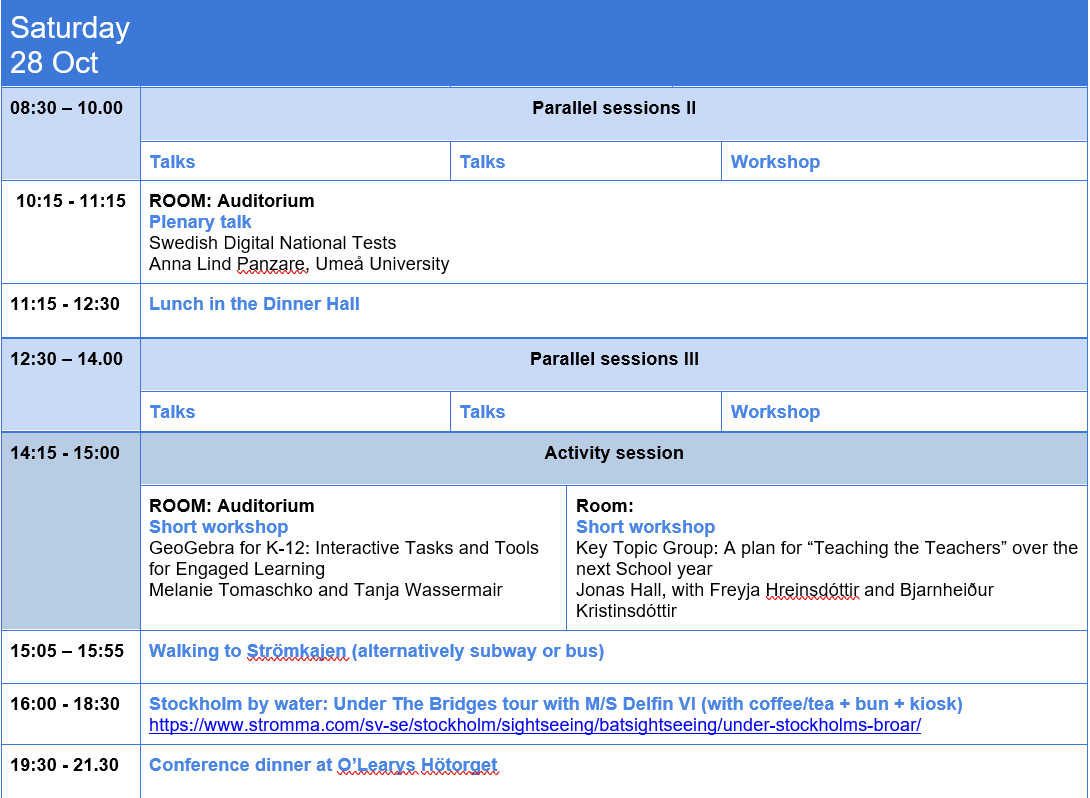1090x798 pixels.
Task: Click the "Activity session" heading cell
Action: coord(613,453)
